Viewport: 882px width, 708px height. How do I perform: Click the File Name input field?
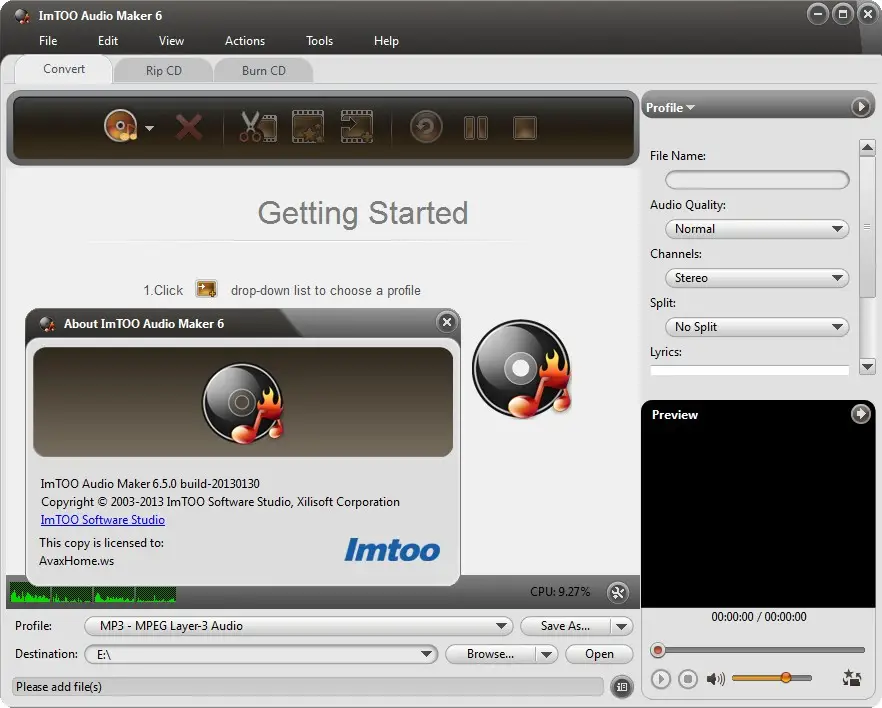(x=757, y=180)
